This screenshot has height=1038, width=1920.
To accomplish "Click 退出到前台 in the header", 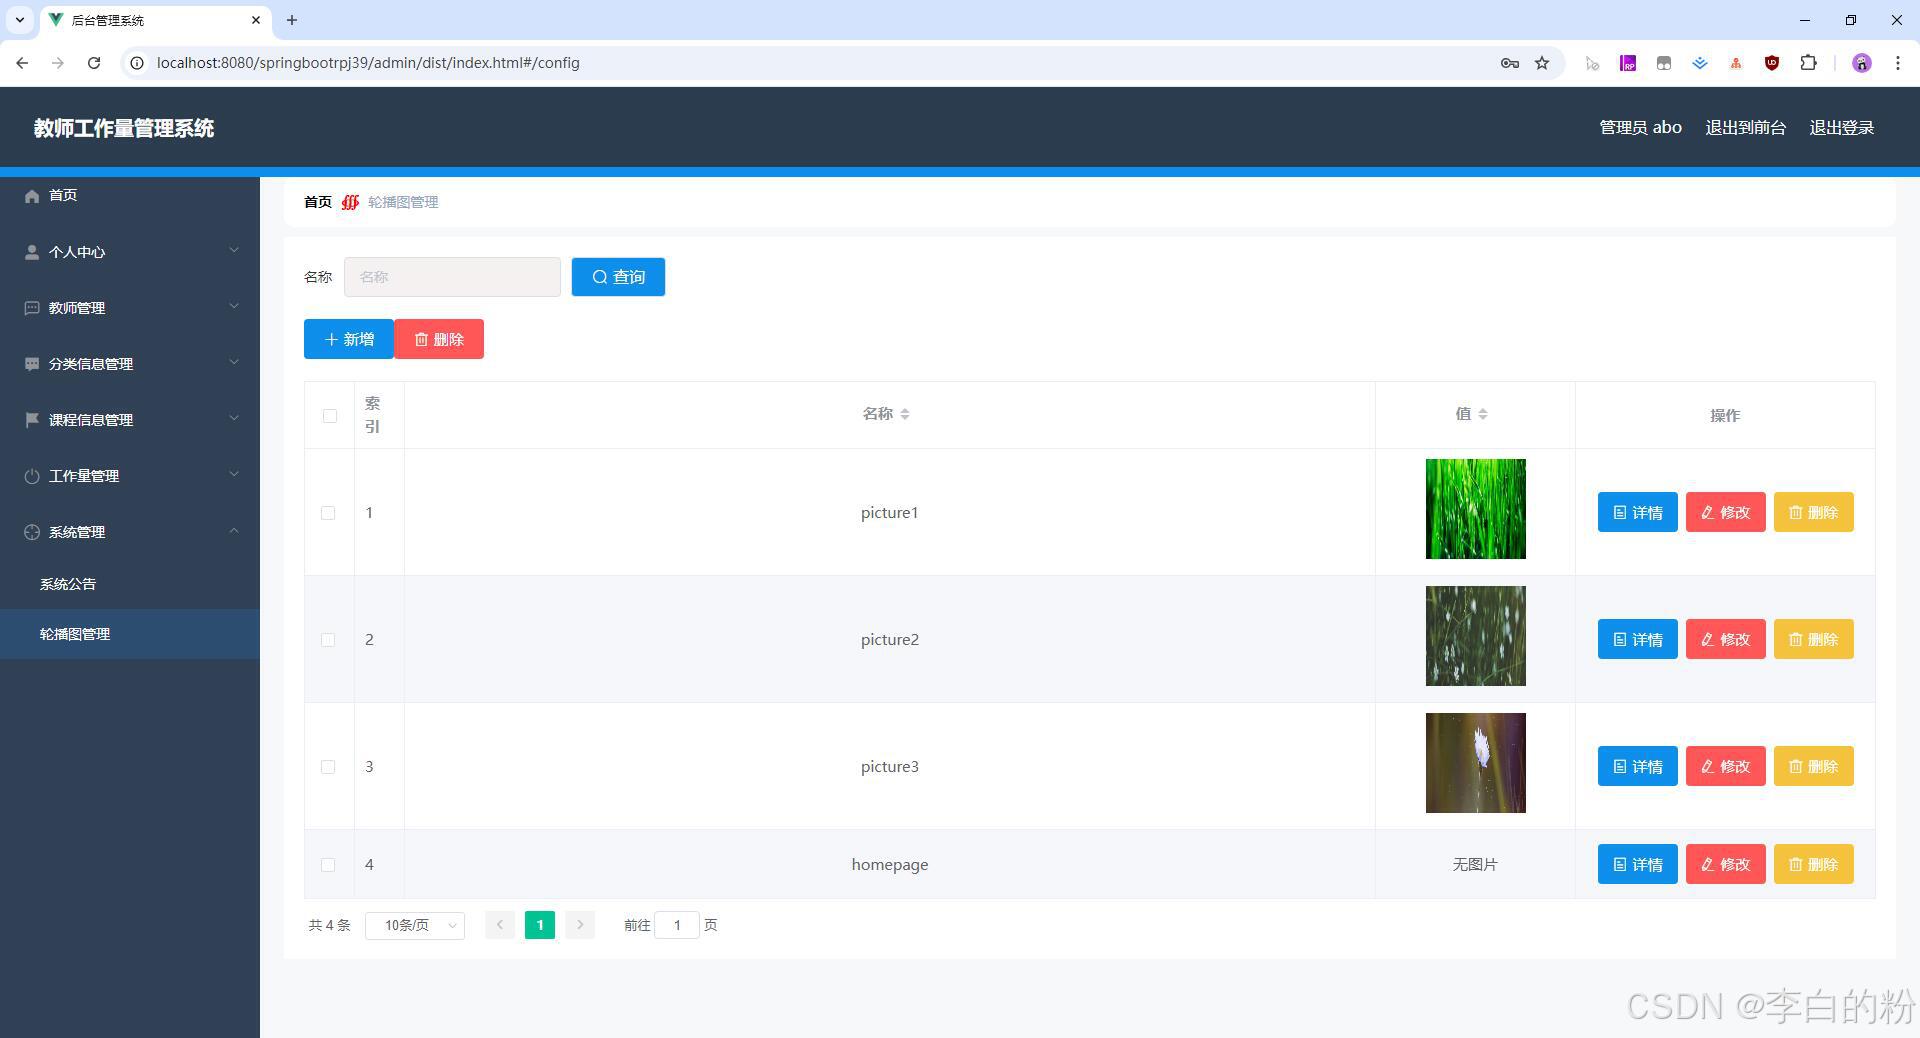I will [x=1745, y=128].
